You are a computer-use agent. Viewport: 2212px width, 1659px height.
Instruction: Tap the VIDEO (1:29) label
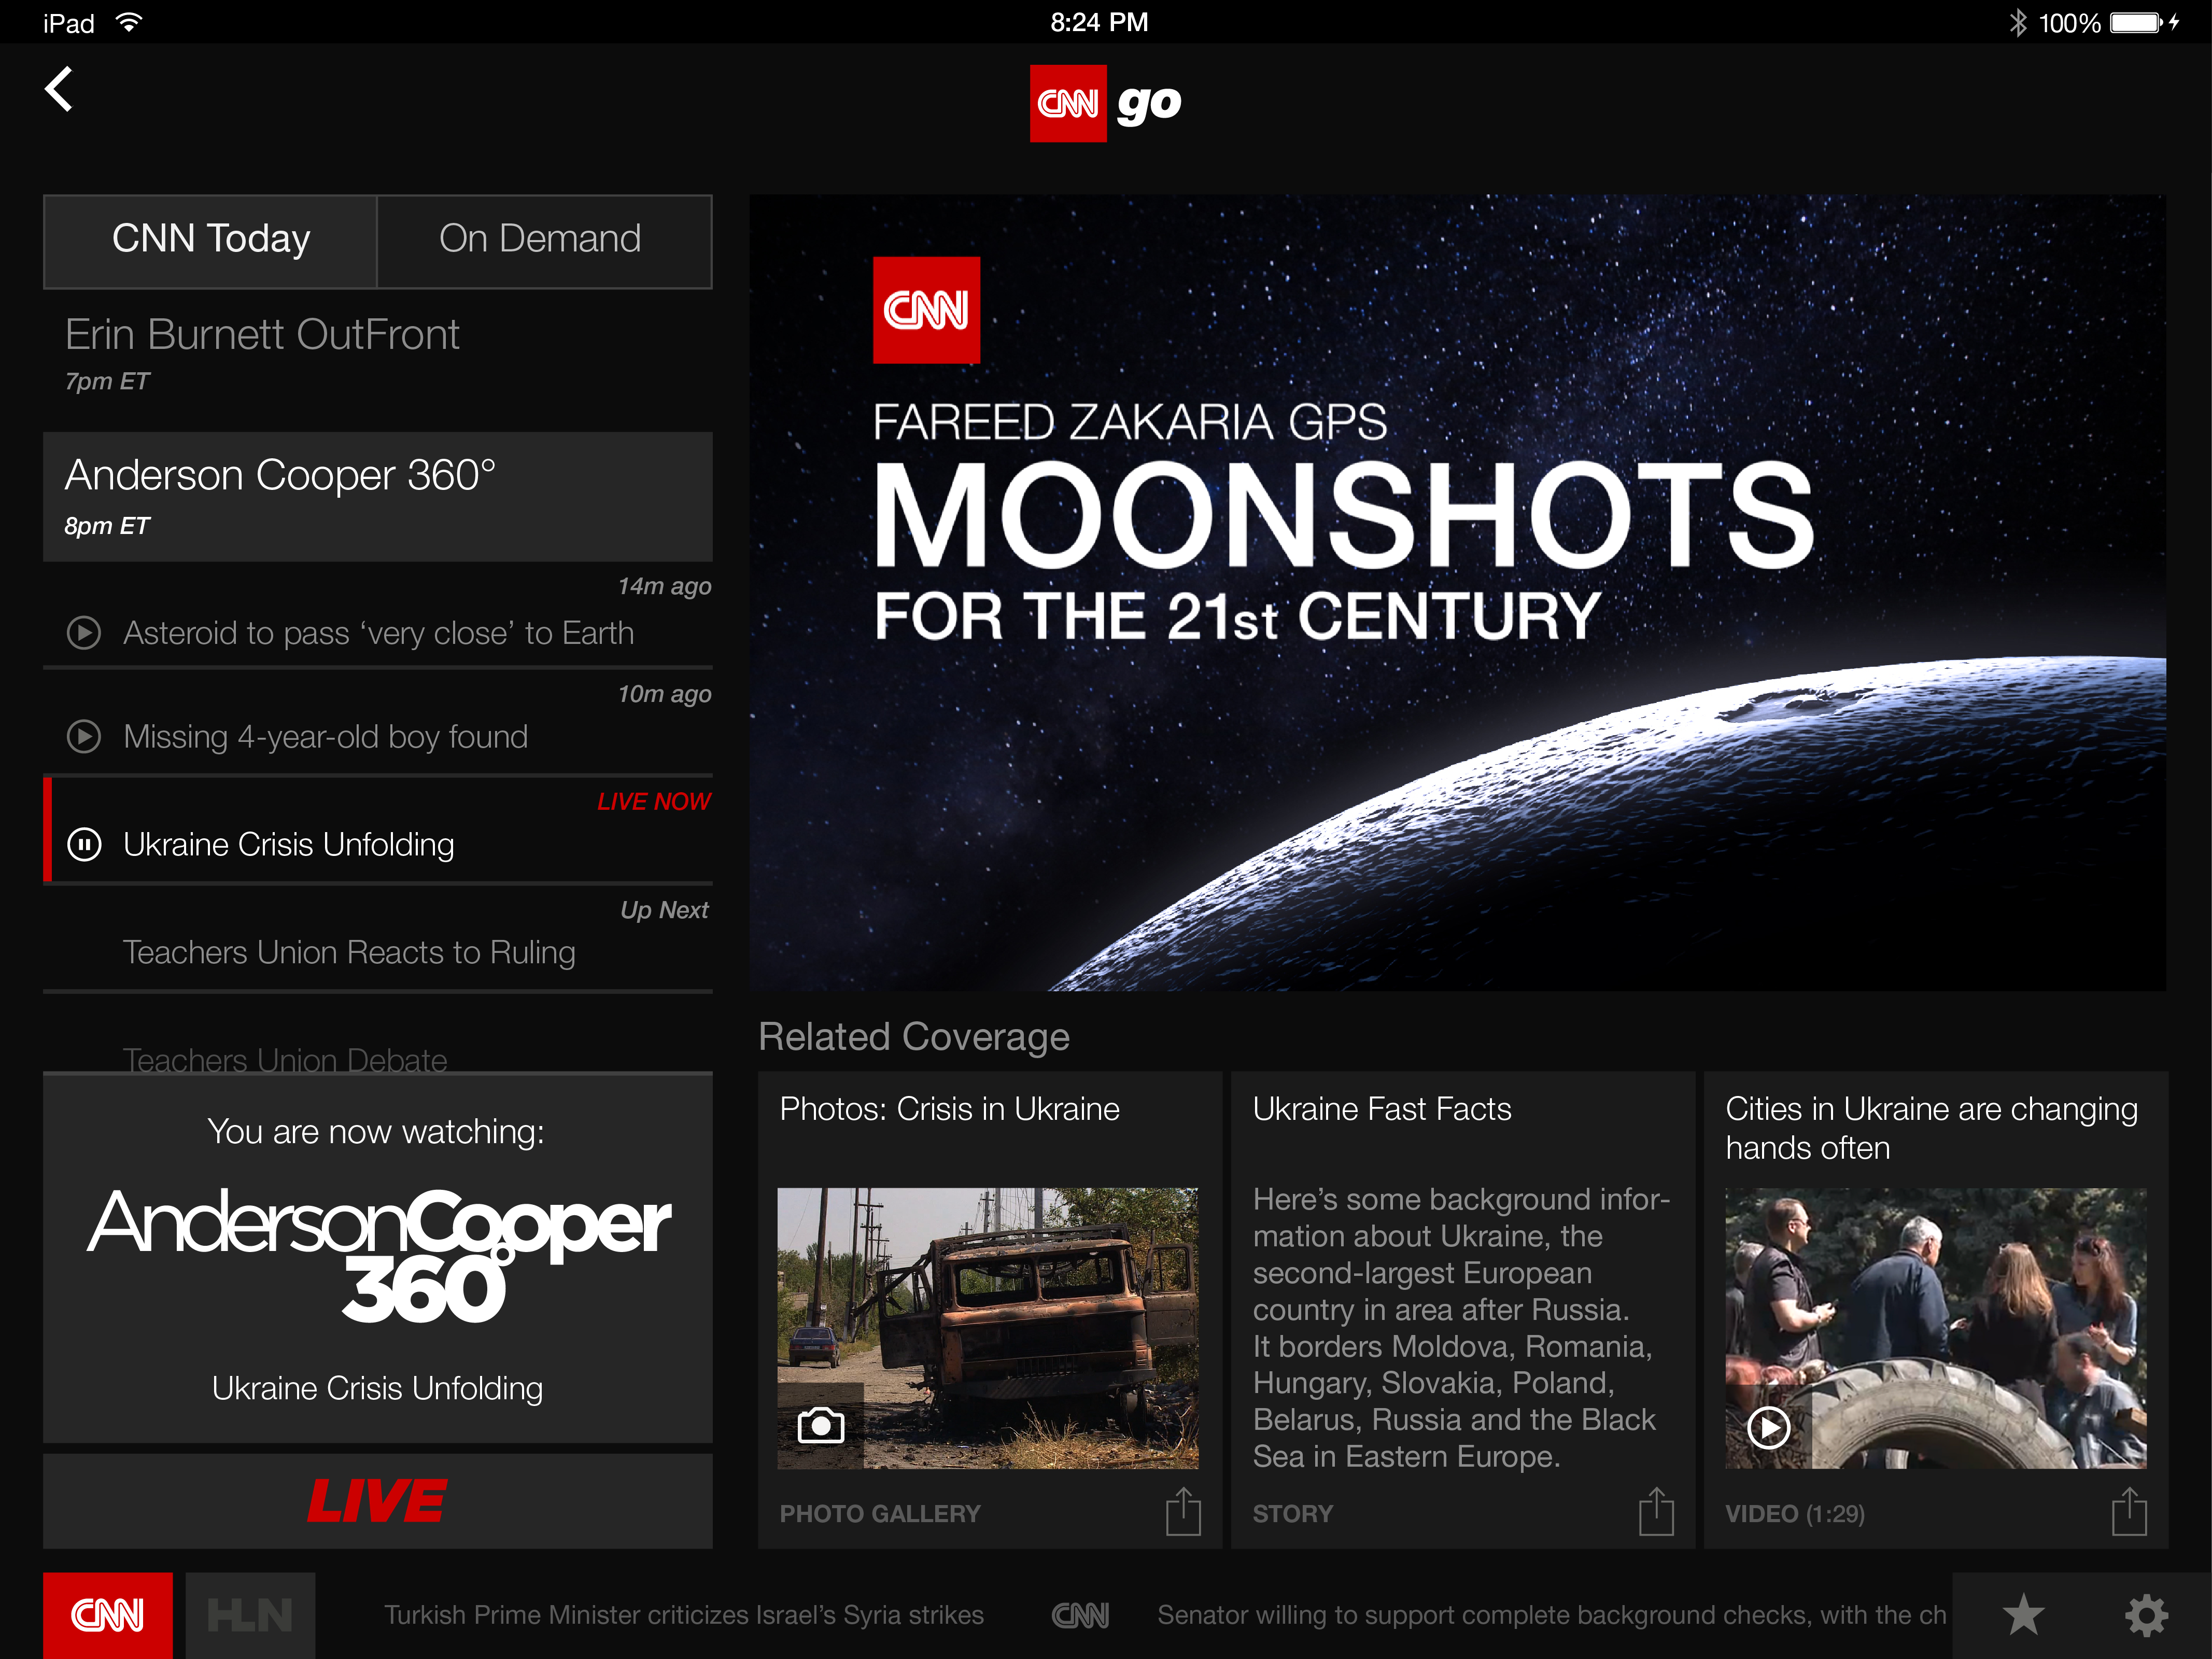[1795, 1514]
